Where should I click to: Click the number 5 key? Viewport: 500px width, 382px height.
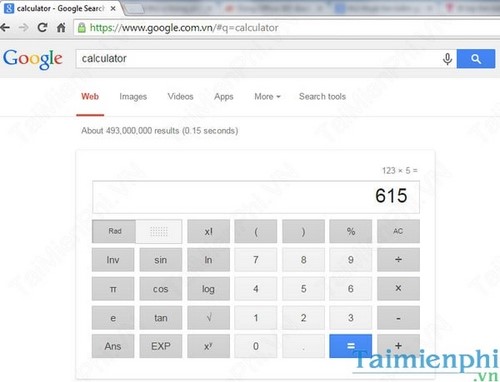[303, 289]
